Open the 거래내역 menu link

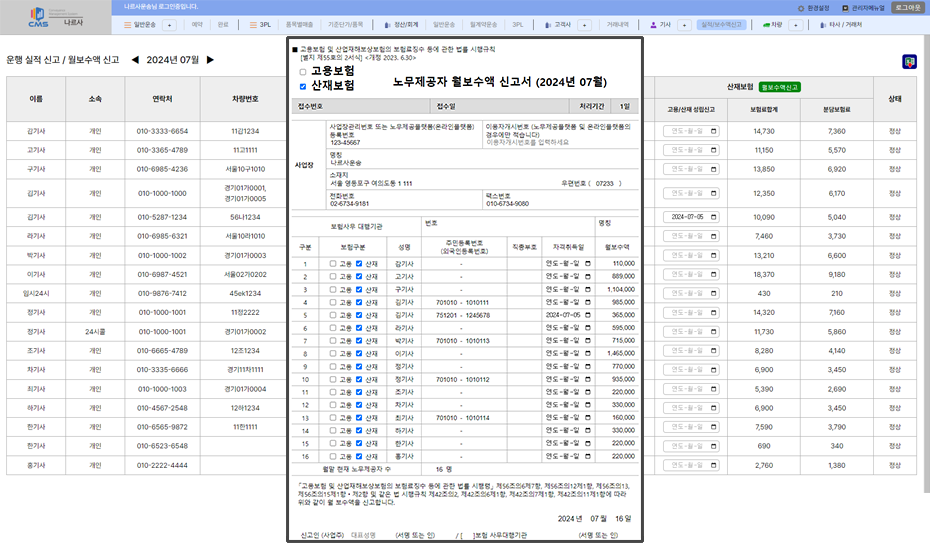click(x=617, y=25)
